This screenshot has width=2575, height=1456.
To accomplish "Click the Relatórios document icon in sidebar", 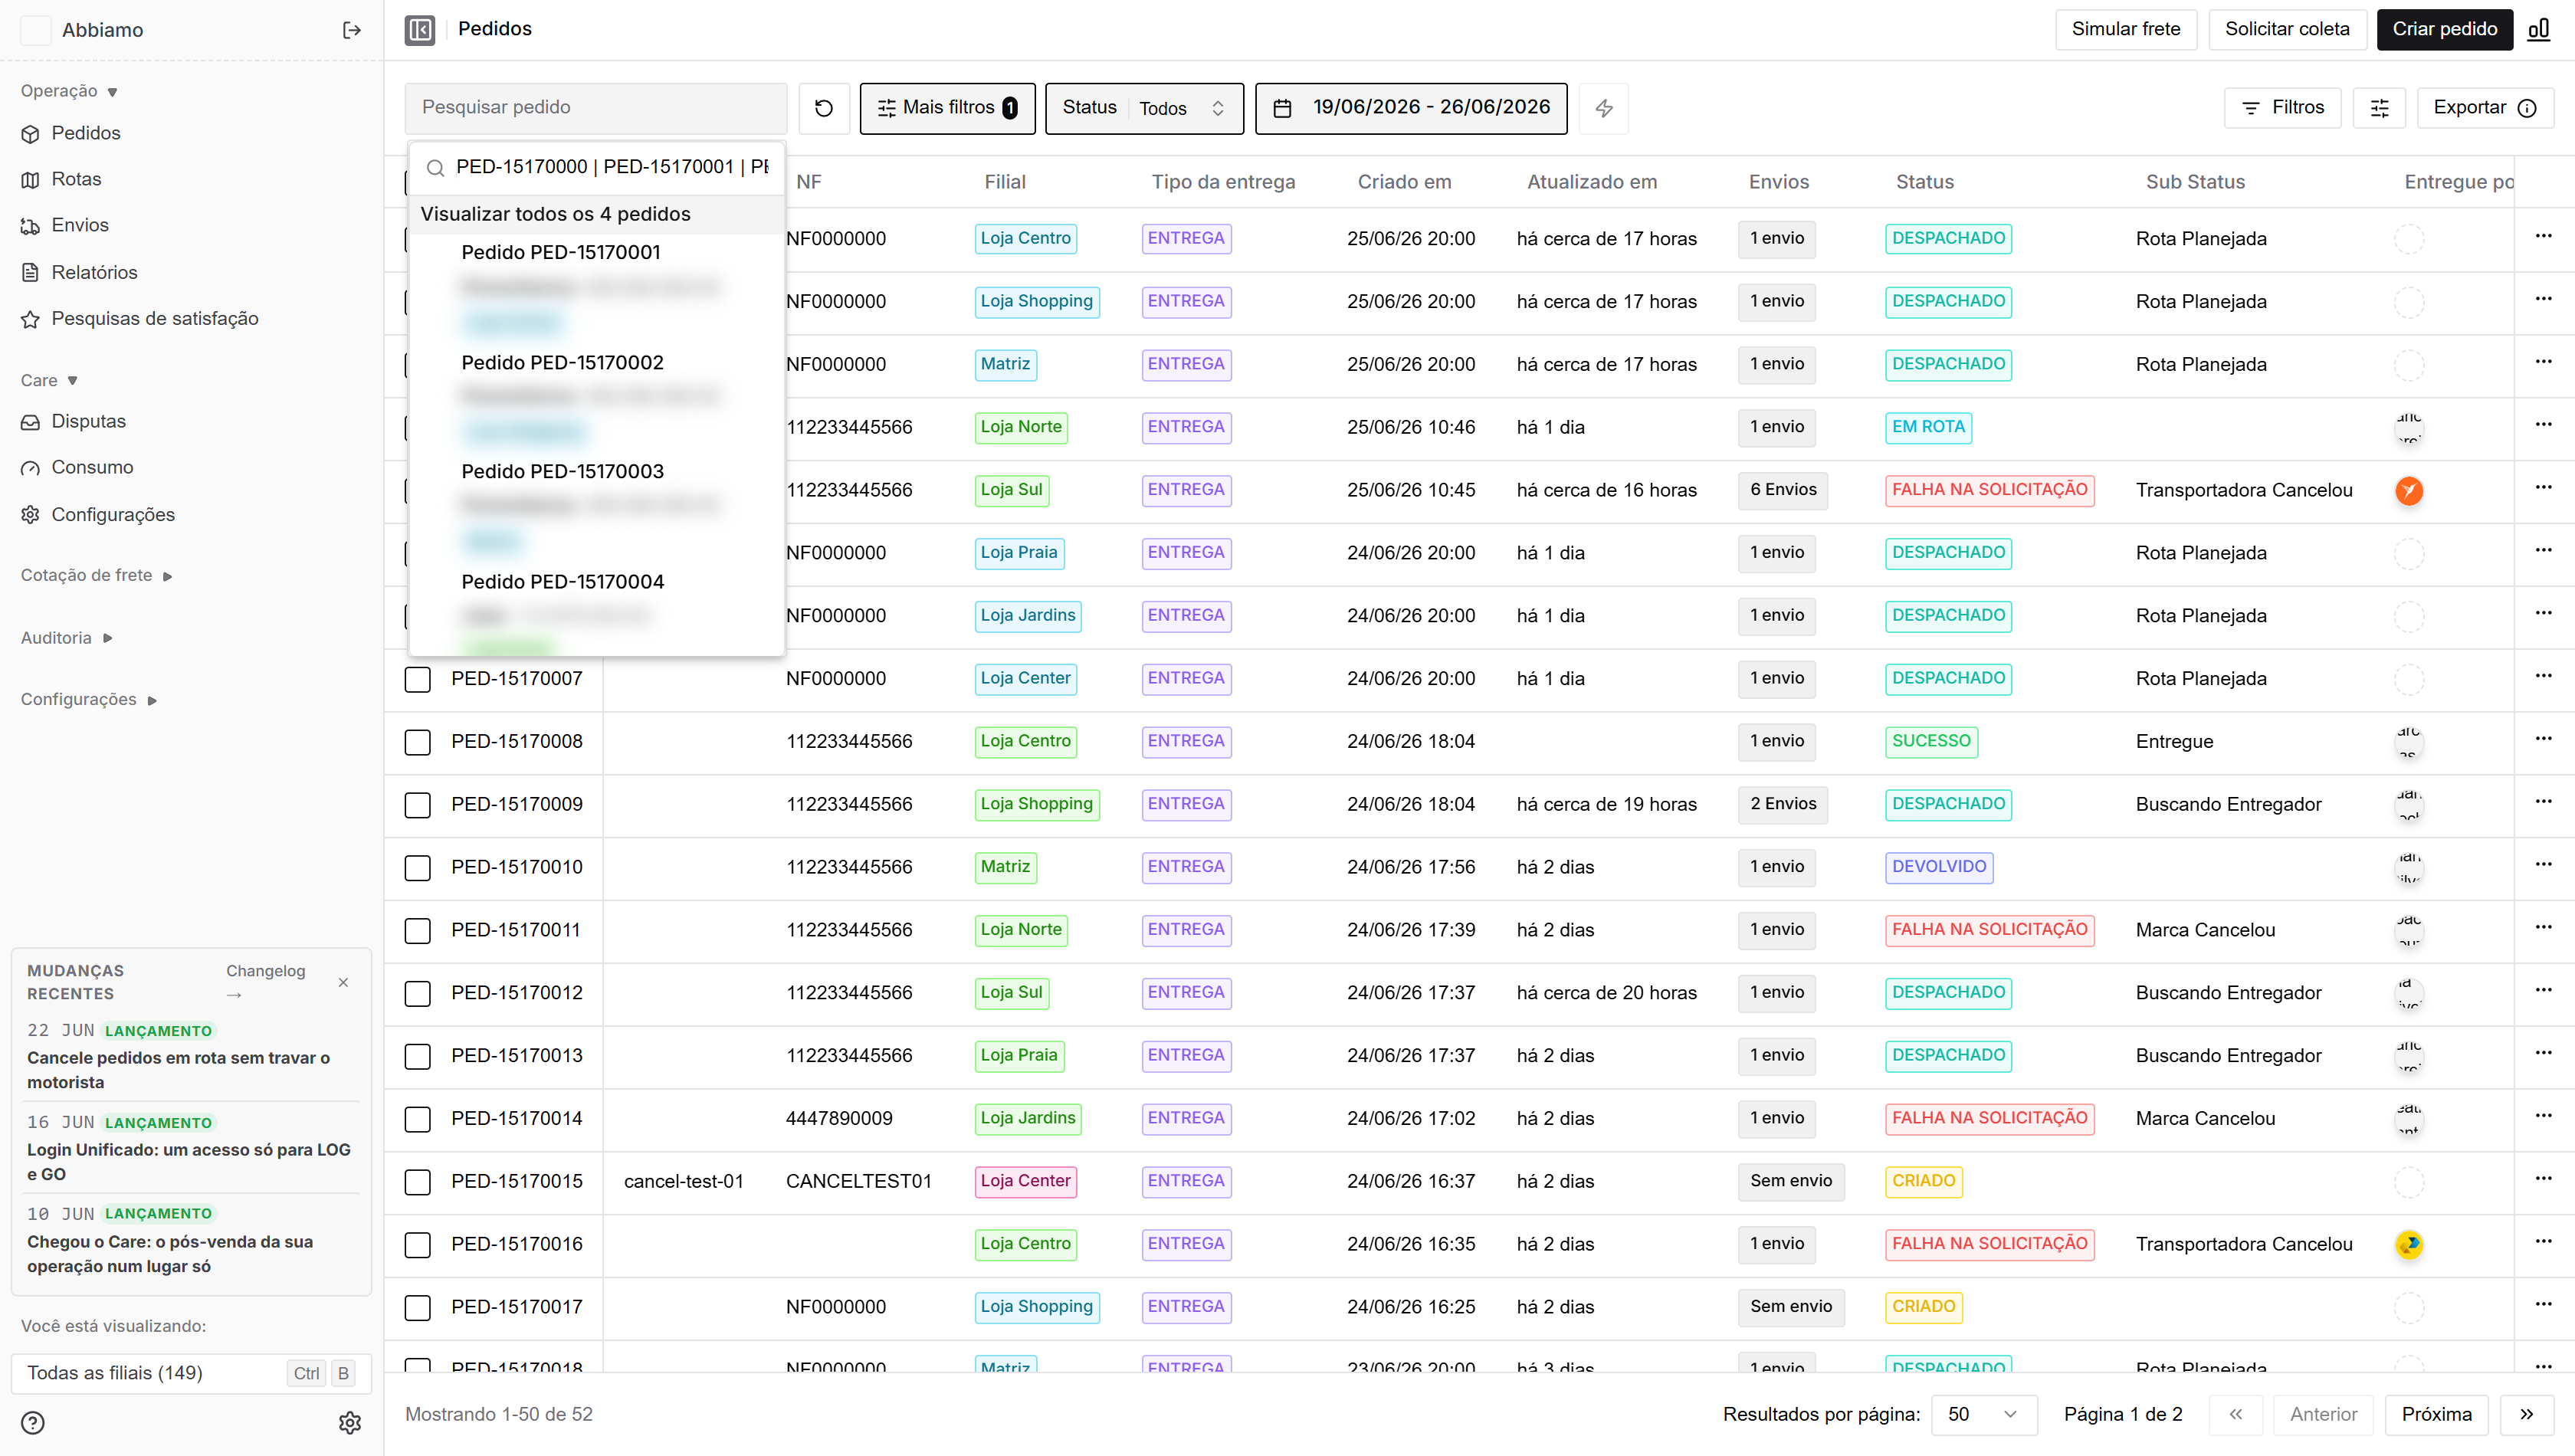I will click(x=31, y=272).
